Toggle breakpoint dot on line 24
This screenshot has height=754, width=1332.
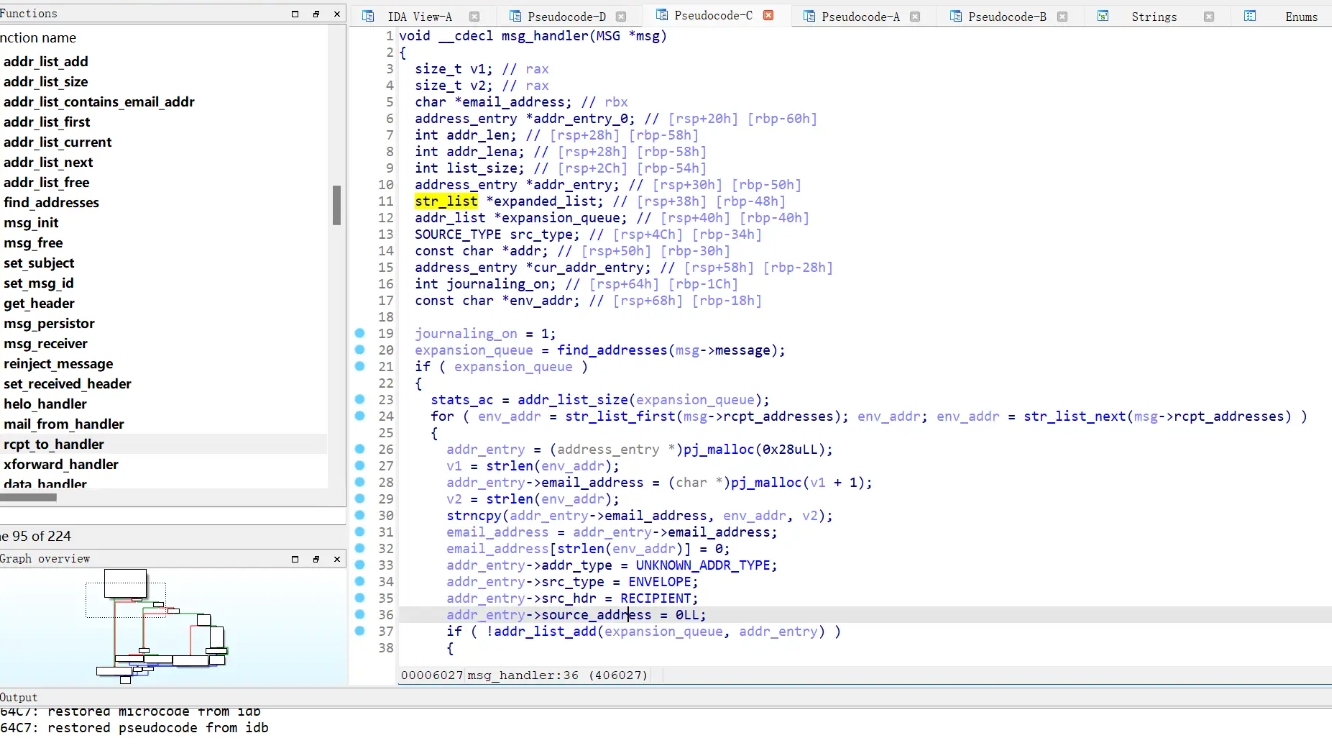(x=360, y=416)
